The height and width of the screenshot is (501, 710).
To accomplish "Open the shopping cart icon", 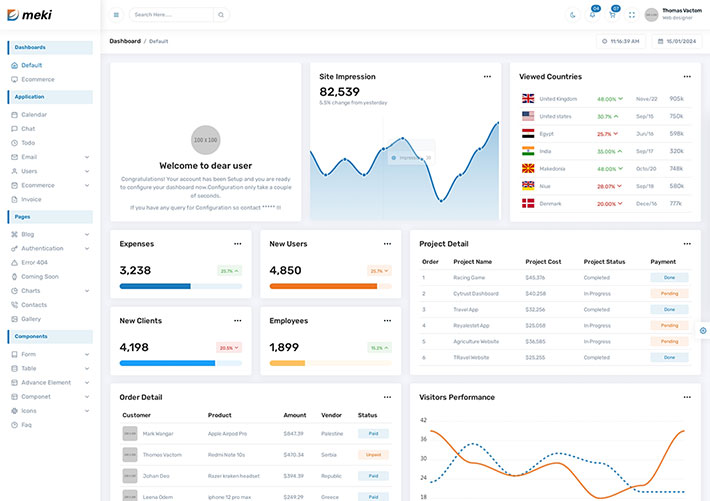I will [x=612, y=15].
